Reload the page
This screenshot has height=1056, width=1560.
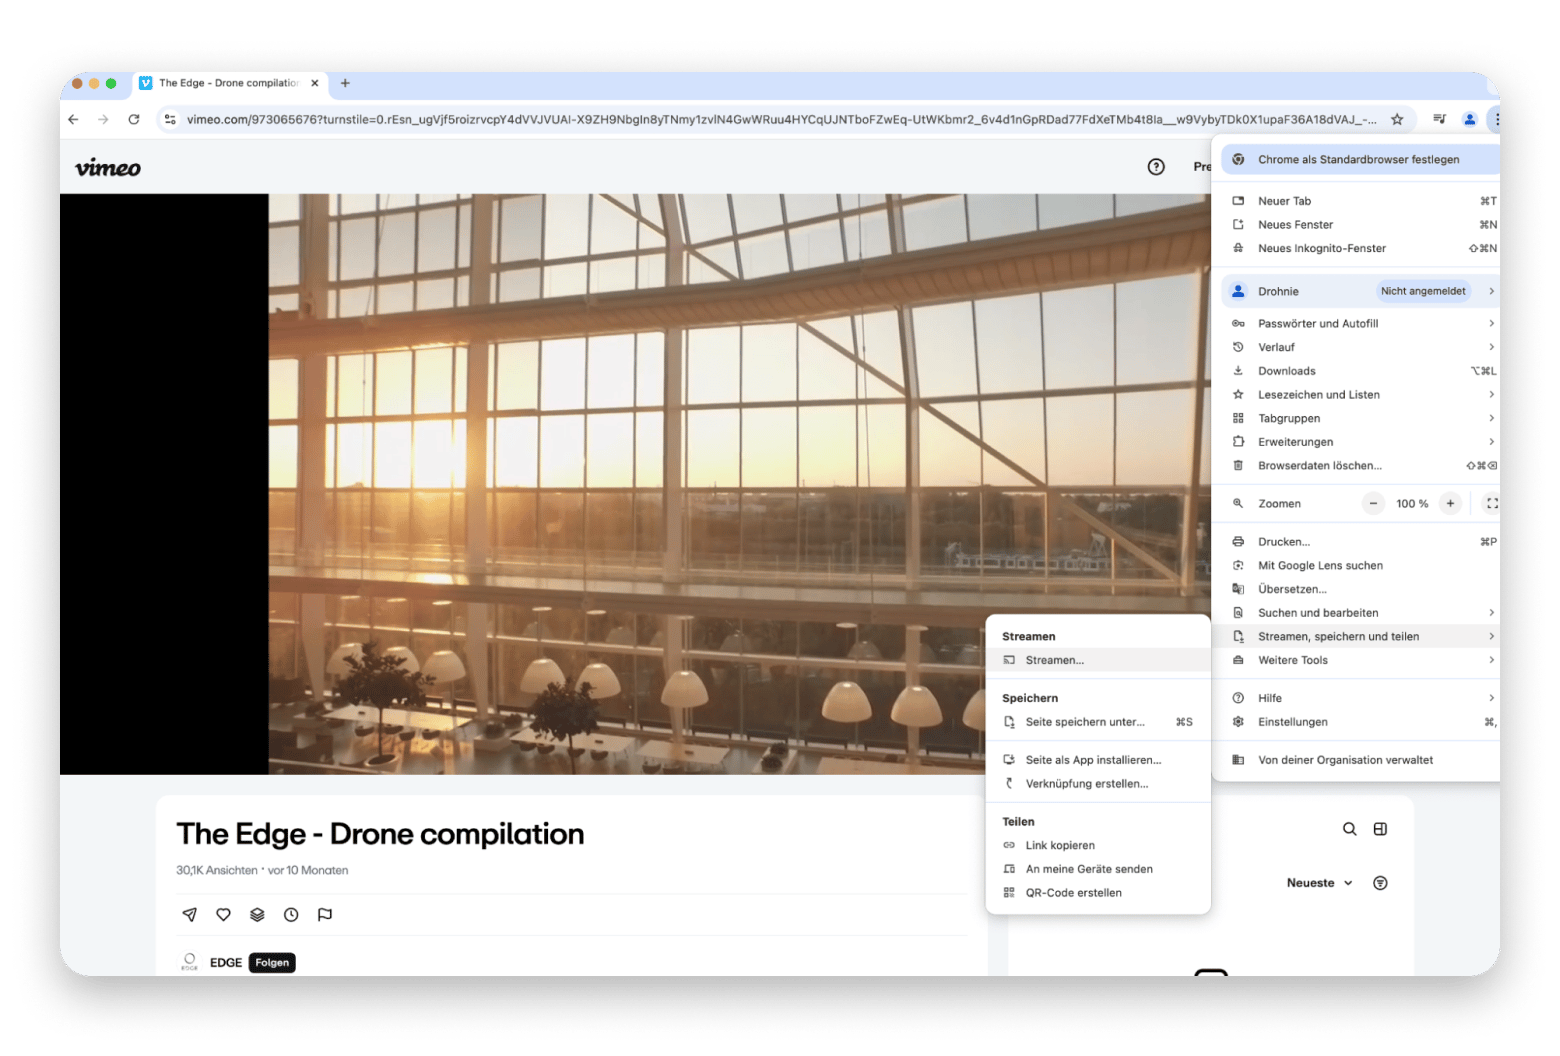tap(134, 120)
